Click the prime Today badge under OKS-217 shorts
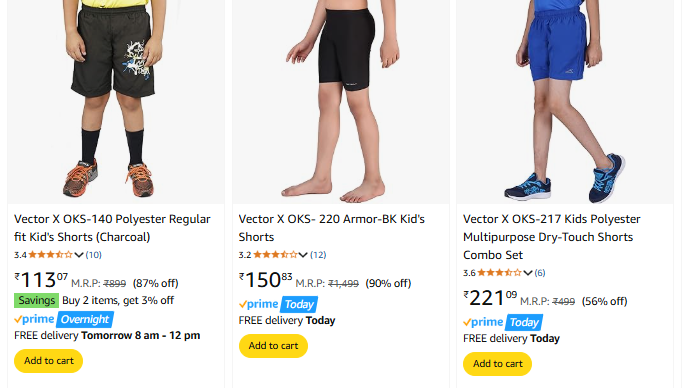Screen dimensions: 682x388 (503, 322)
